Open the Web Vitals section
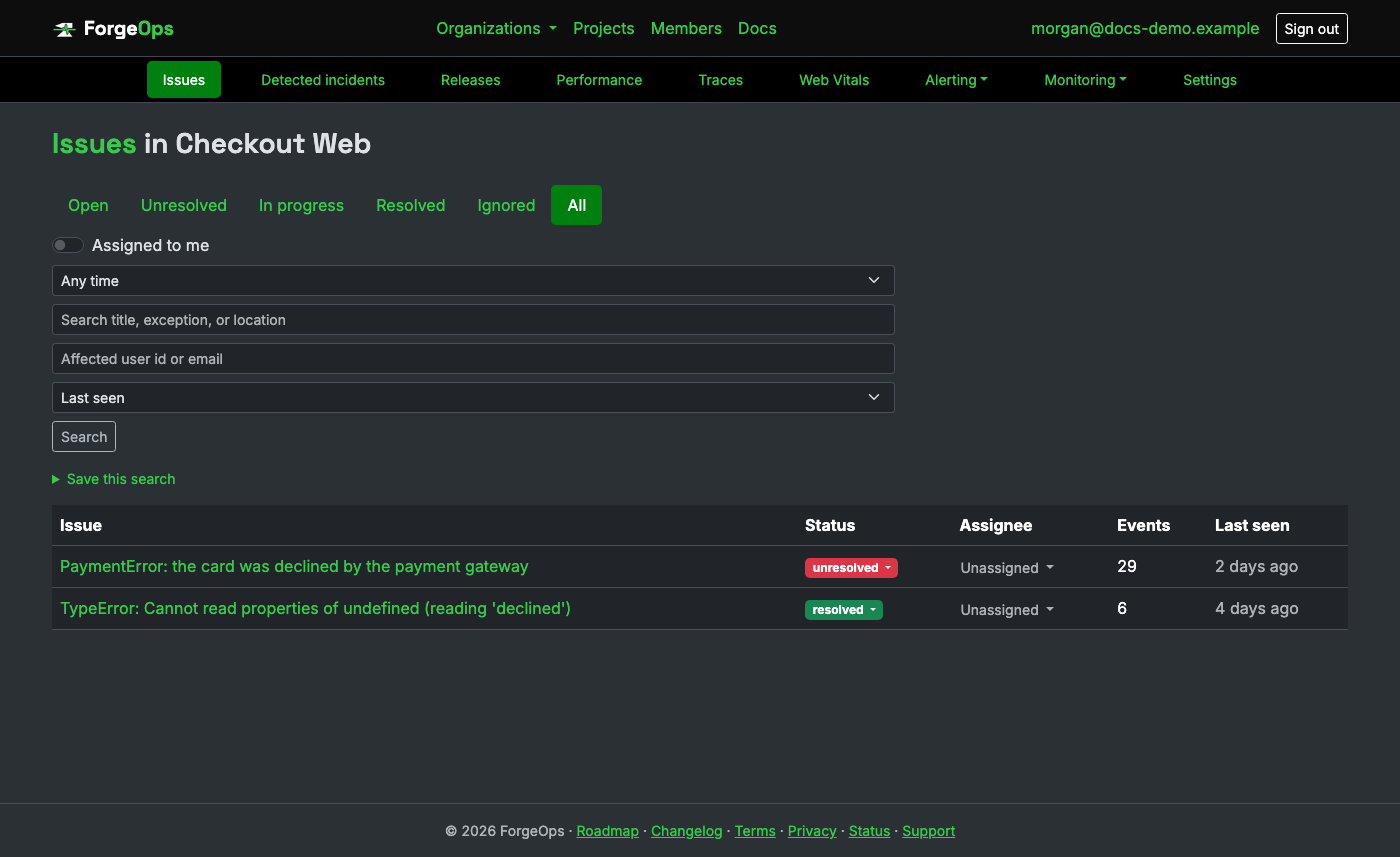The image size is (1400, 857). [x=834, y=80]
